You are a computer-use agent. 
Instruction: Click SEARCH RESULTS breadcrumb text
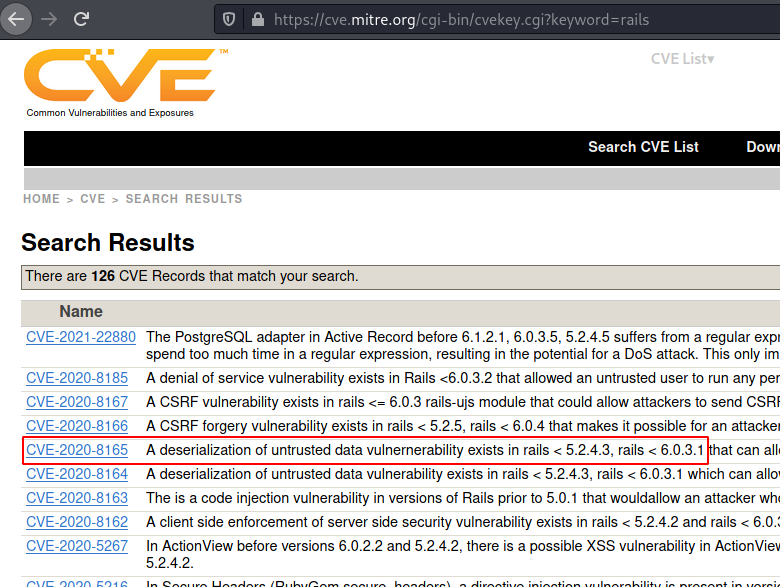(x=184, y=199)
